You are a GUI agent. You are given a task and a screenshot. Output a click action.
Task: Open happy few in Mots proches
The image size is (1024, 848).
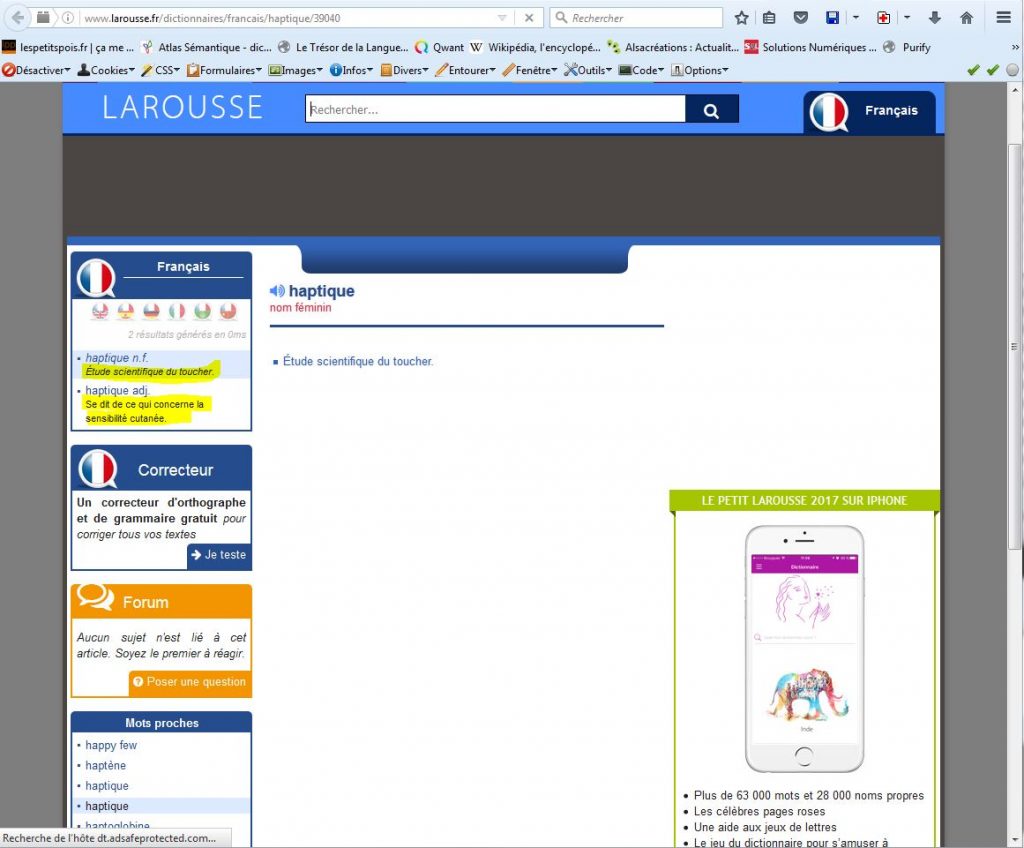(x=111, y=745)
